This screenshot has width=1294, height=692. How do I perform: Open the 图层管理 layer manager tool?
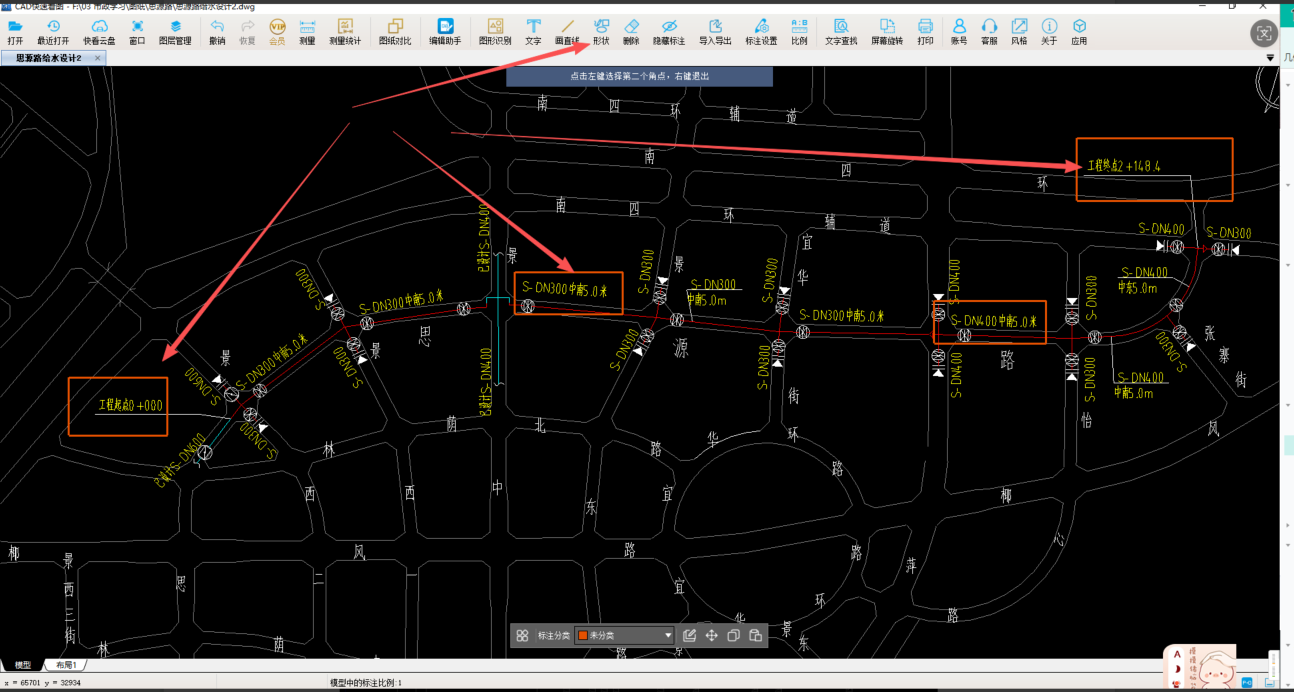(x=175, y=32)
